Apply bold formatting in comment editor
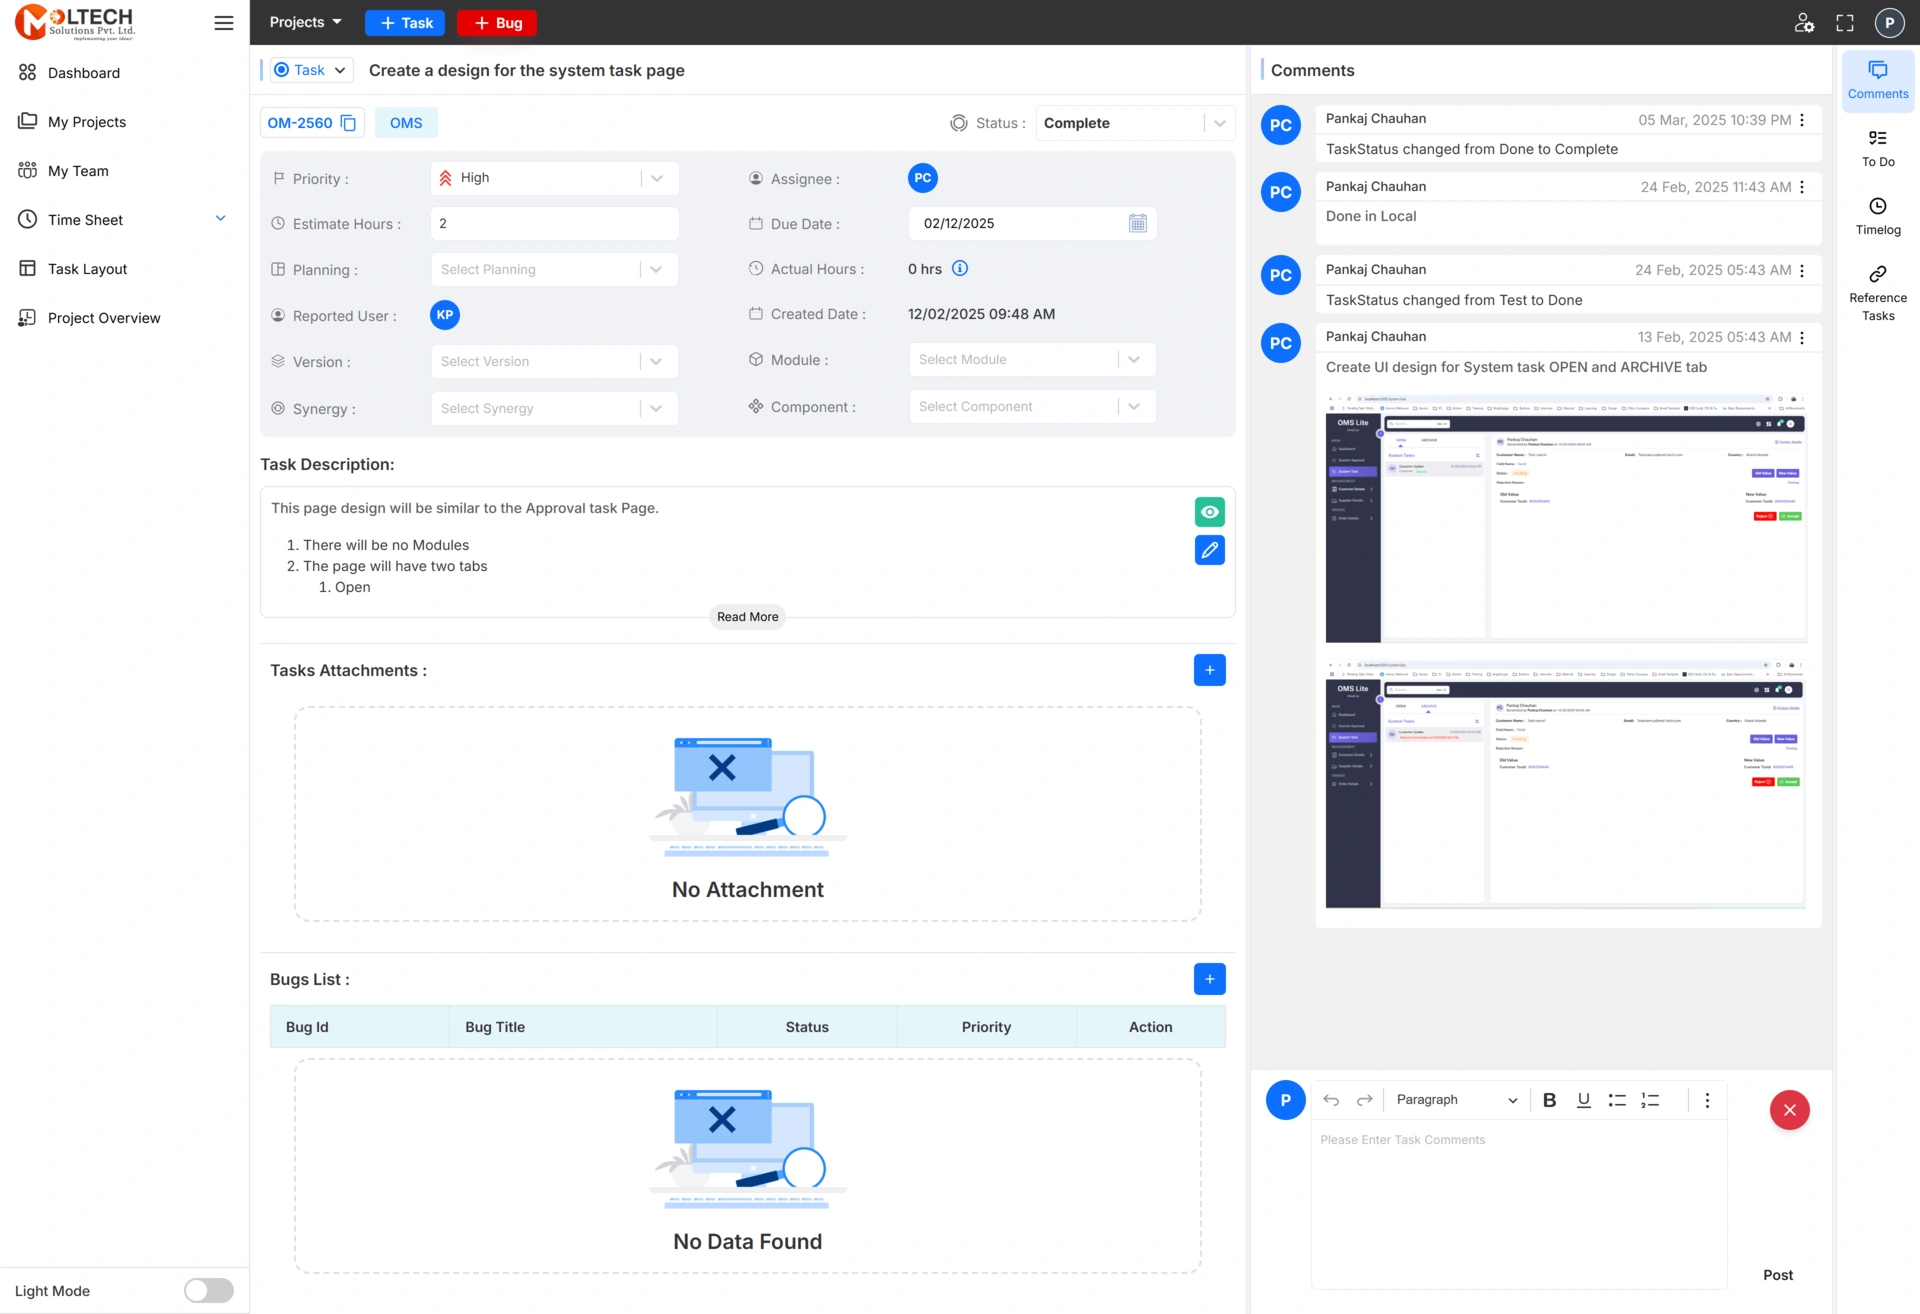This screenshot has height=1314, width=1920. (x=1549, y=1100)
